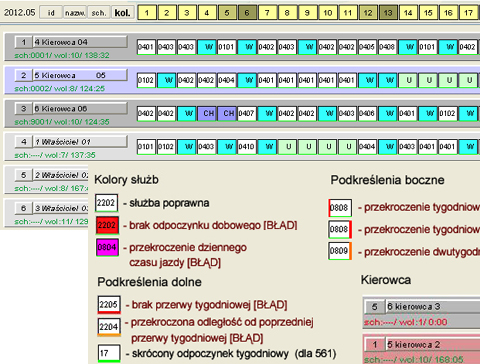480x364 pixels.
Task: Click the 0407 service cell in Kierowca 06 row
Action: click(x=247, y=113)
